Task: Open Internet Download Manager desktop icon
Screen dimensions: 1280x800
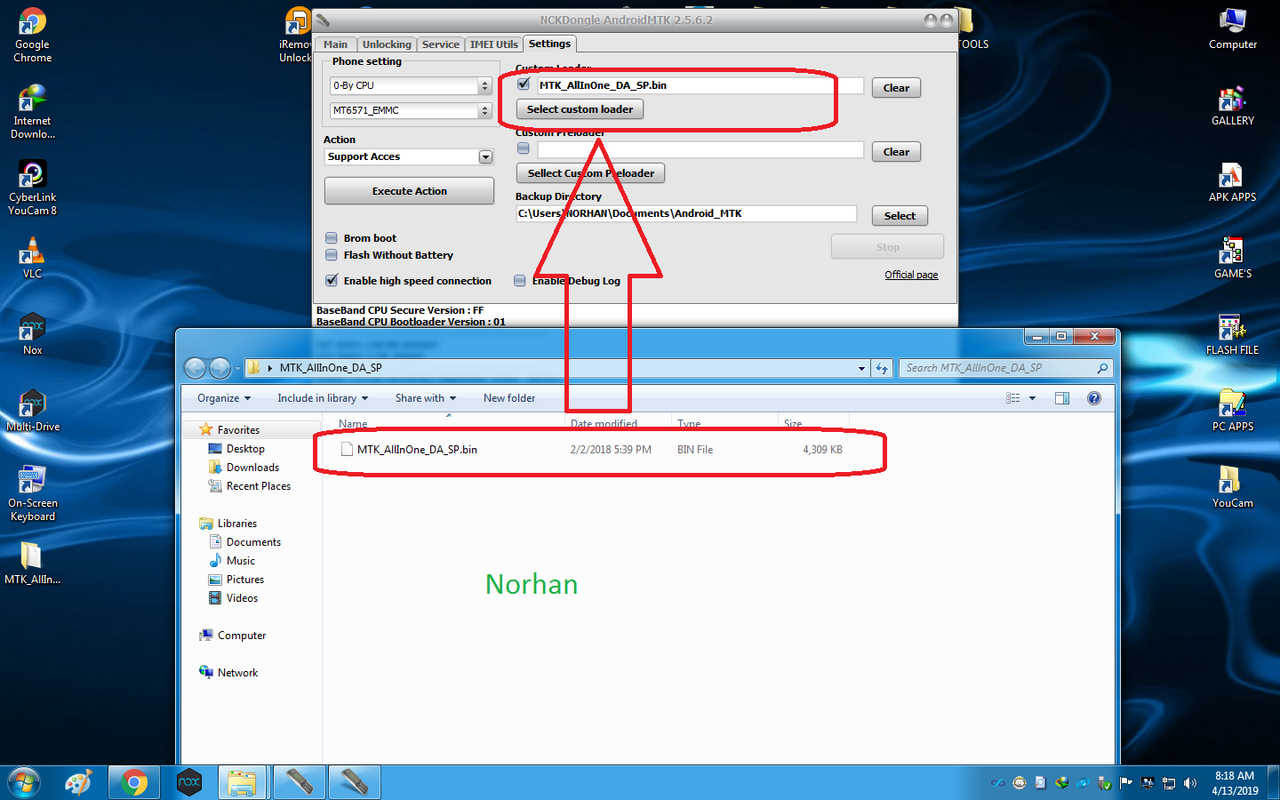Action: tap(32, 110)
